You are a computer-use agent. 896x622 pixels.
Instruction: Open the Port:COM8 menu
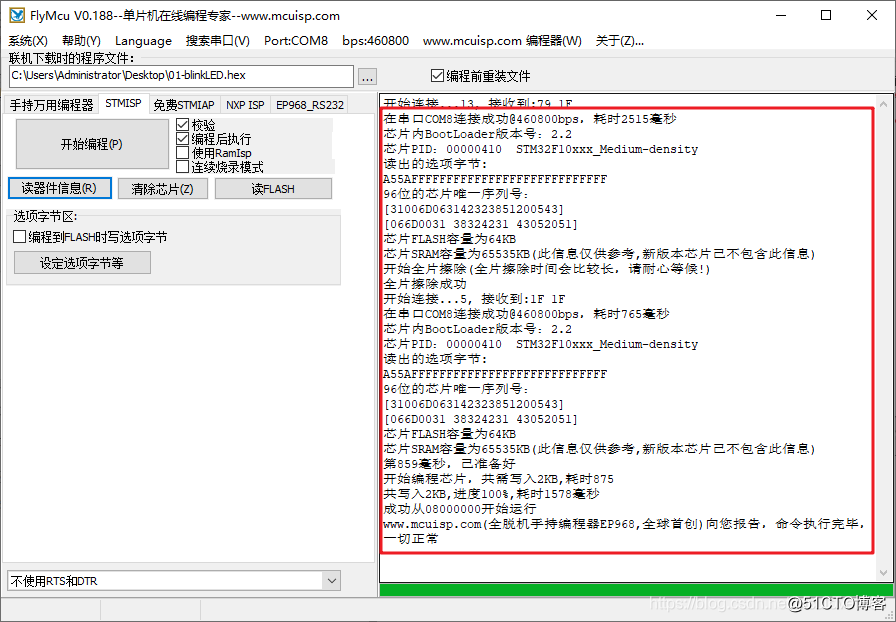click(296, 41)
